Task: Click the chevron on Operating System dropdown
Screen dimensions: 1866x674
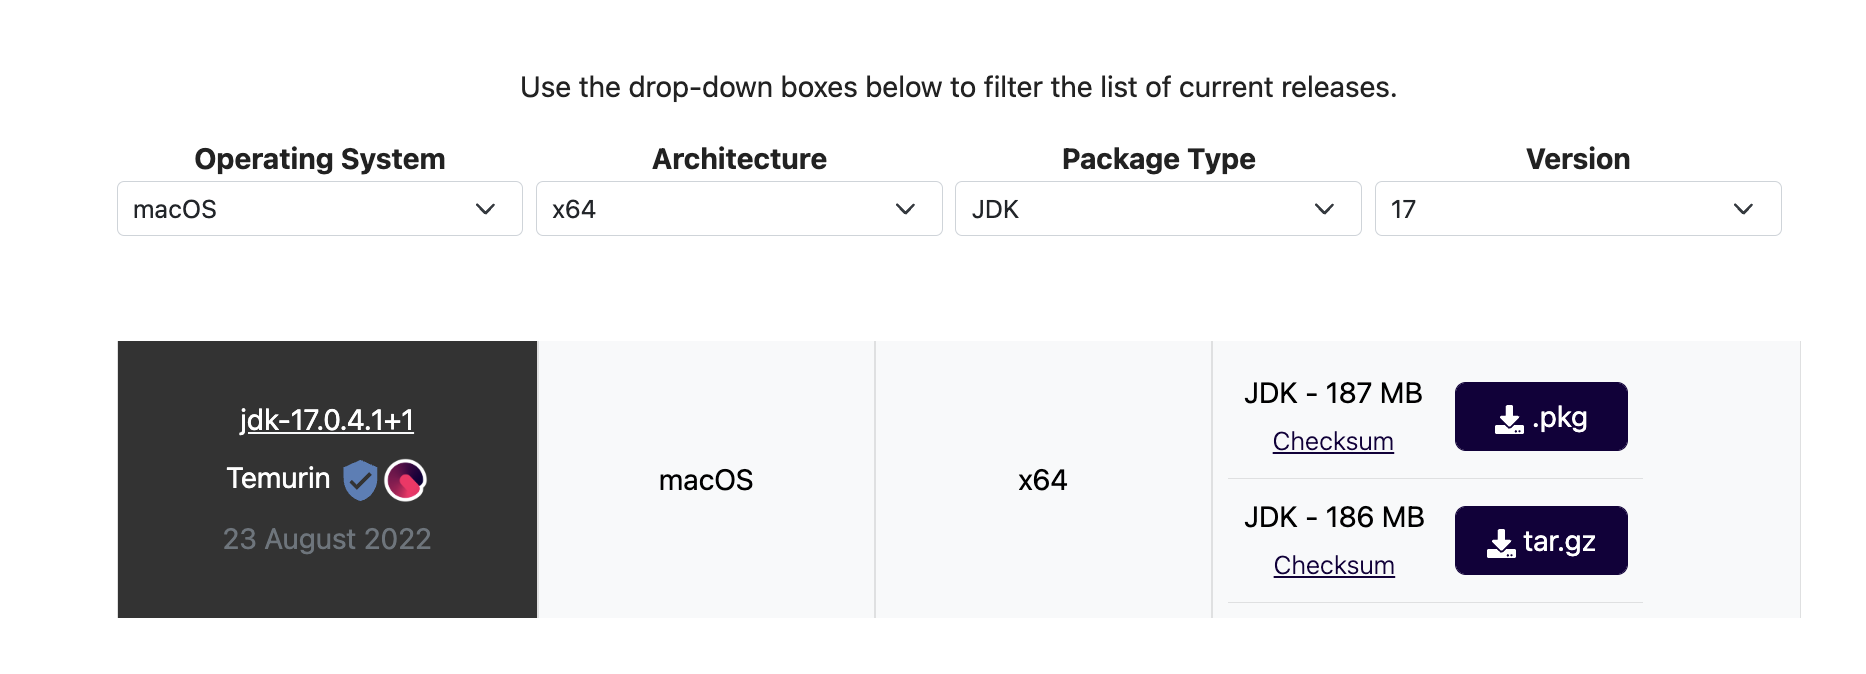Action: (486, 209)
